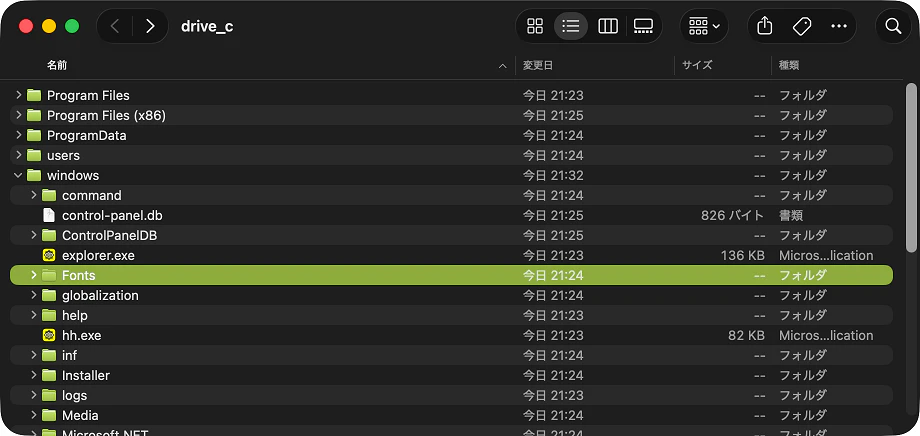Image resolution: width=920 pixels, height=436 pixels.
Task: Click the vertical scrollbar thumb
Action: (911, 168)
